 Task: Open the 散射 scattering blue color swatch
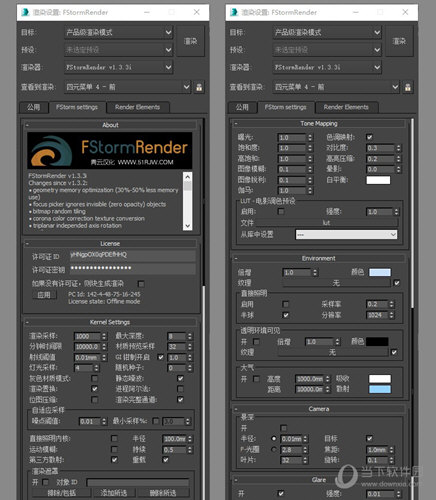point(380,389)
